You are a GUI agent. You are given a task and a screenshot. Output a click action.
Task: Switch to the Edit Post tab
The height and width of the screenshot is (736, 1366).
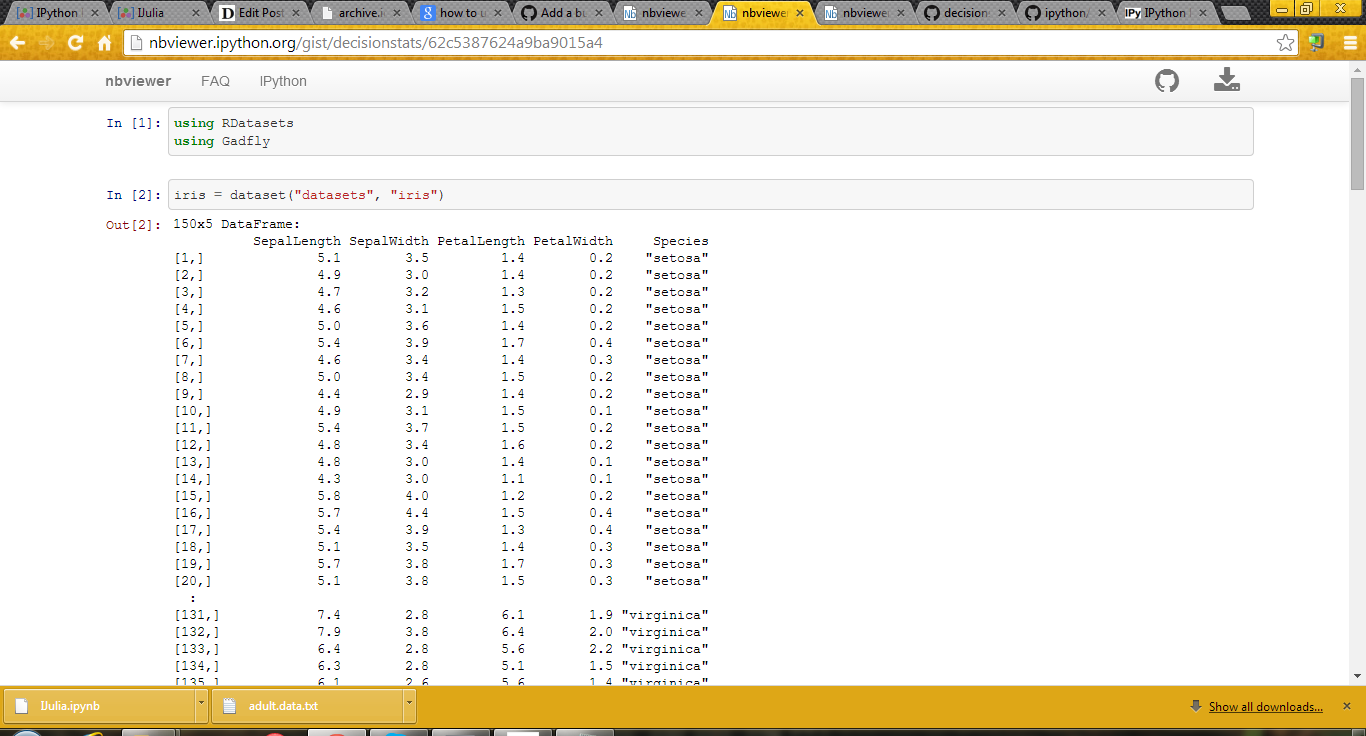[260, 13]
